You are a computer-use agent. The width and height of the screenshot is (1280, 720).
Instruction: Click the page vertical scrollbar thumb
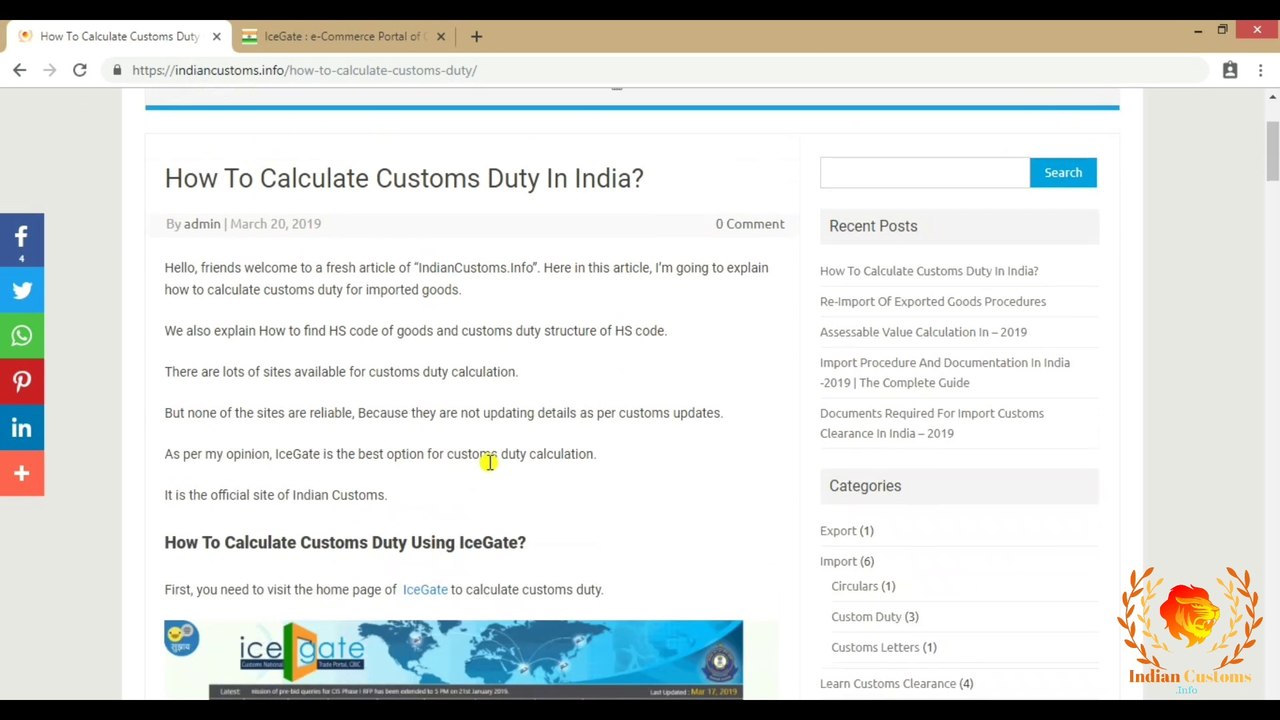click(1272, 152)
